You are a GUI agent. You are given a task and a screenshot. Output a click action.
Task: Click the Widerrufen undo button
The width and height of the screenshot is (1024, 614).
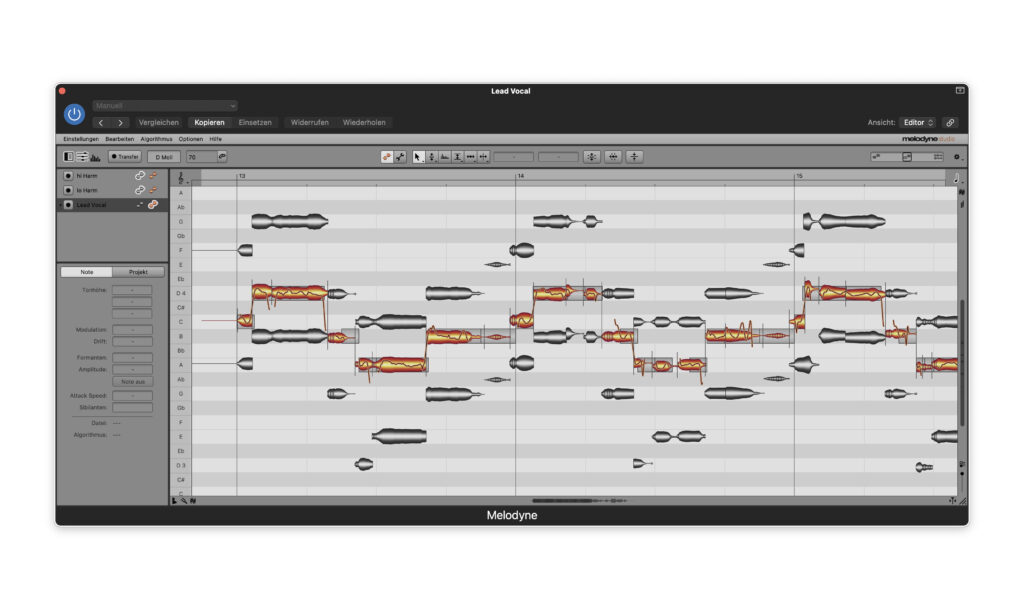(x=310, y=123)
